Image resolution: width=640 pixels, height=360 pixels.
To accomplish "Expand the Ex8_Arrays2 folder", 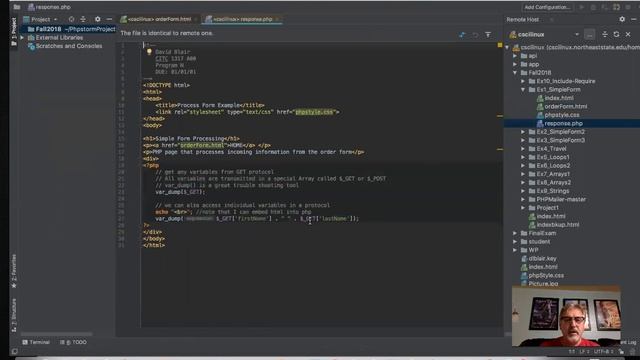I will click(x=523, y=182).
